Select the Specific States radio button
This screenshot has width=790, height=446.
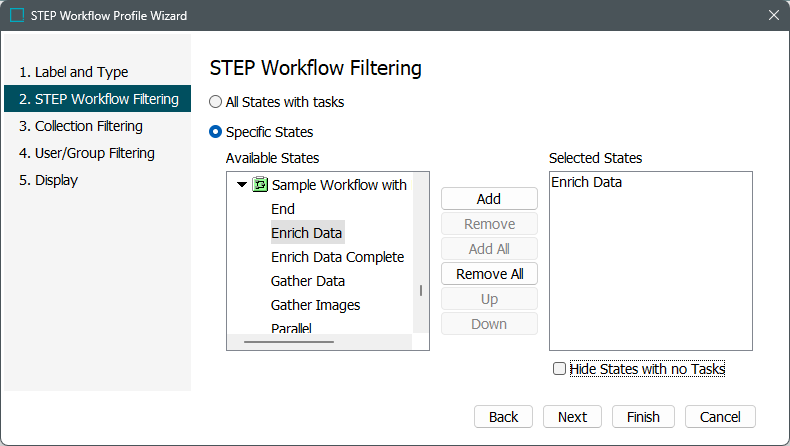click(x=216, y=132)
